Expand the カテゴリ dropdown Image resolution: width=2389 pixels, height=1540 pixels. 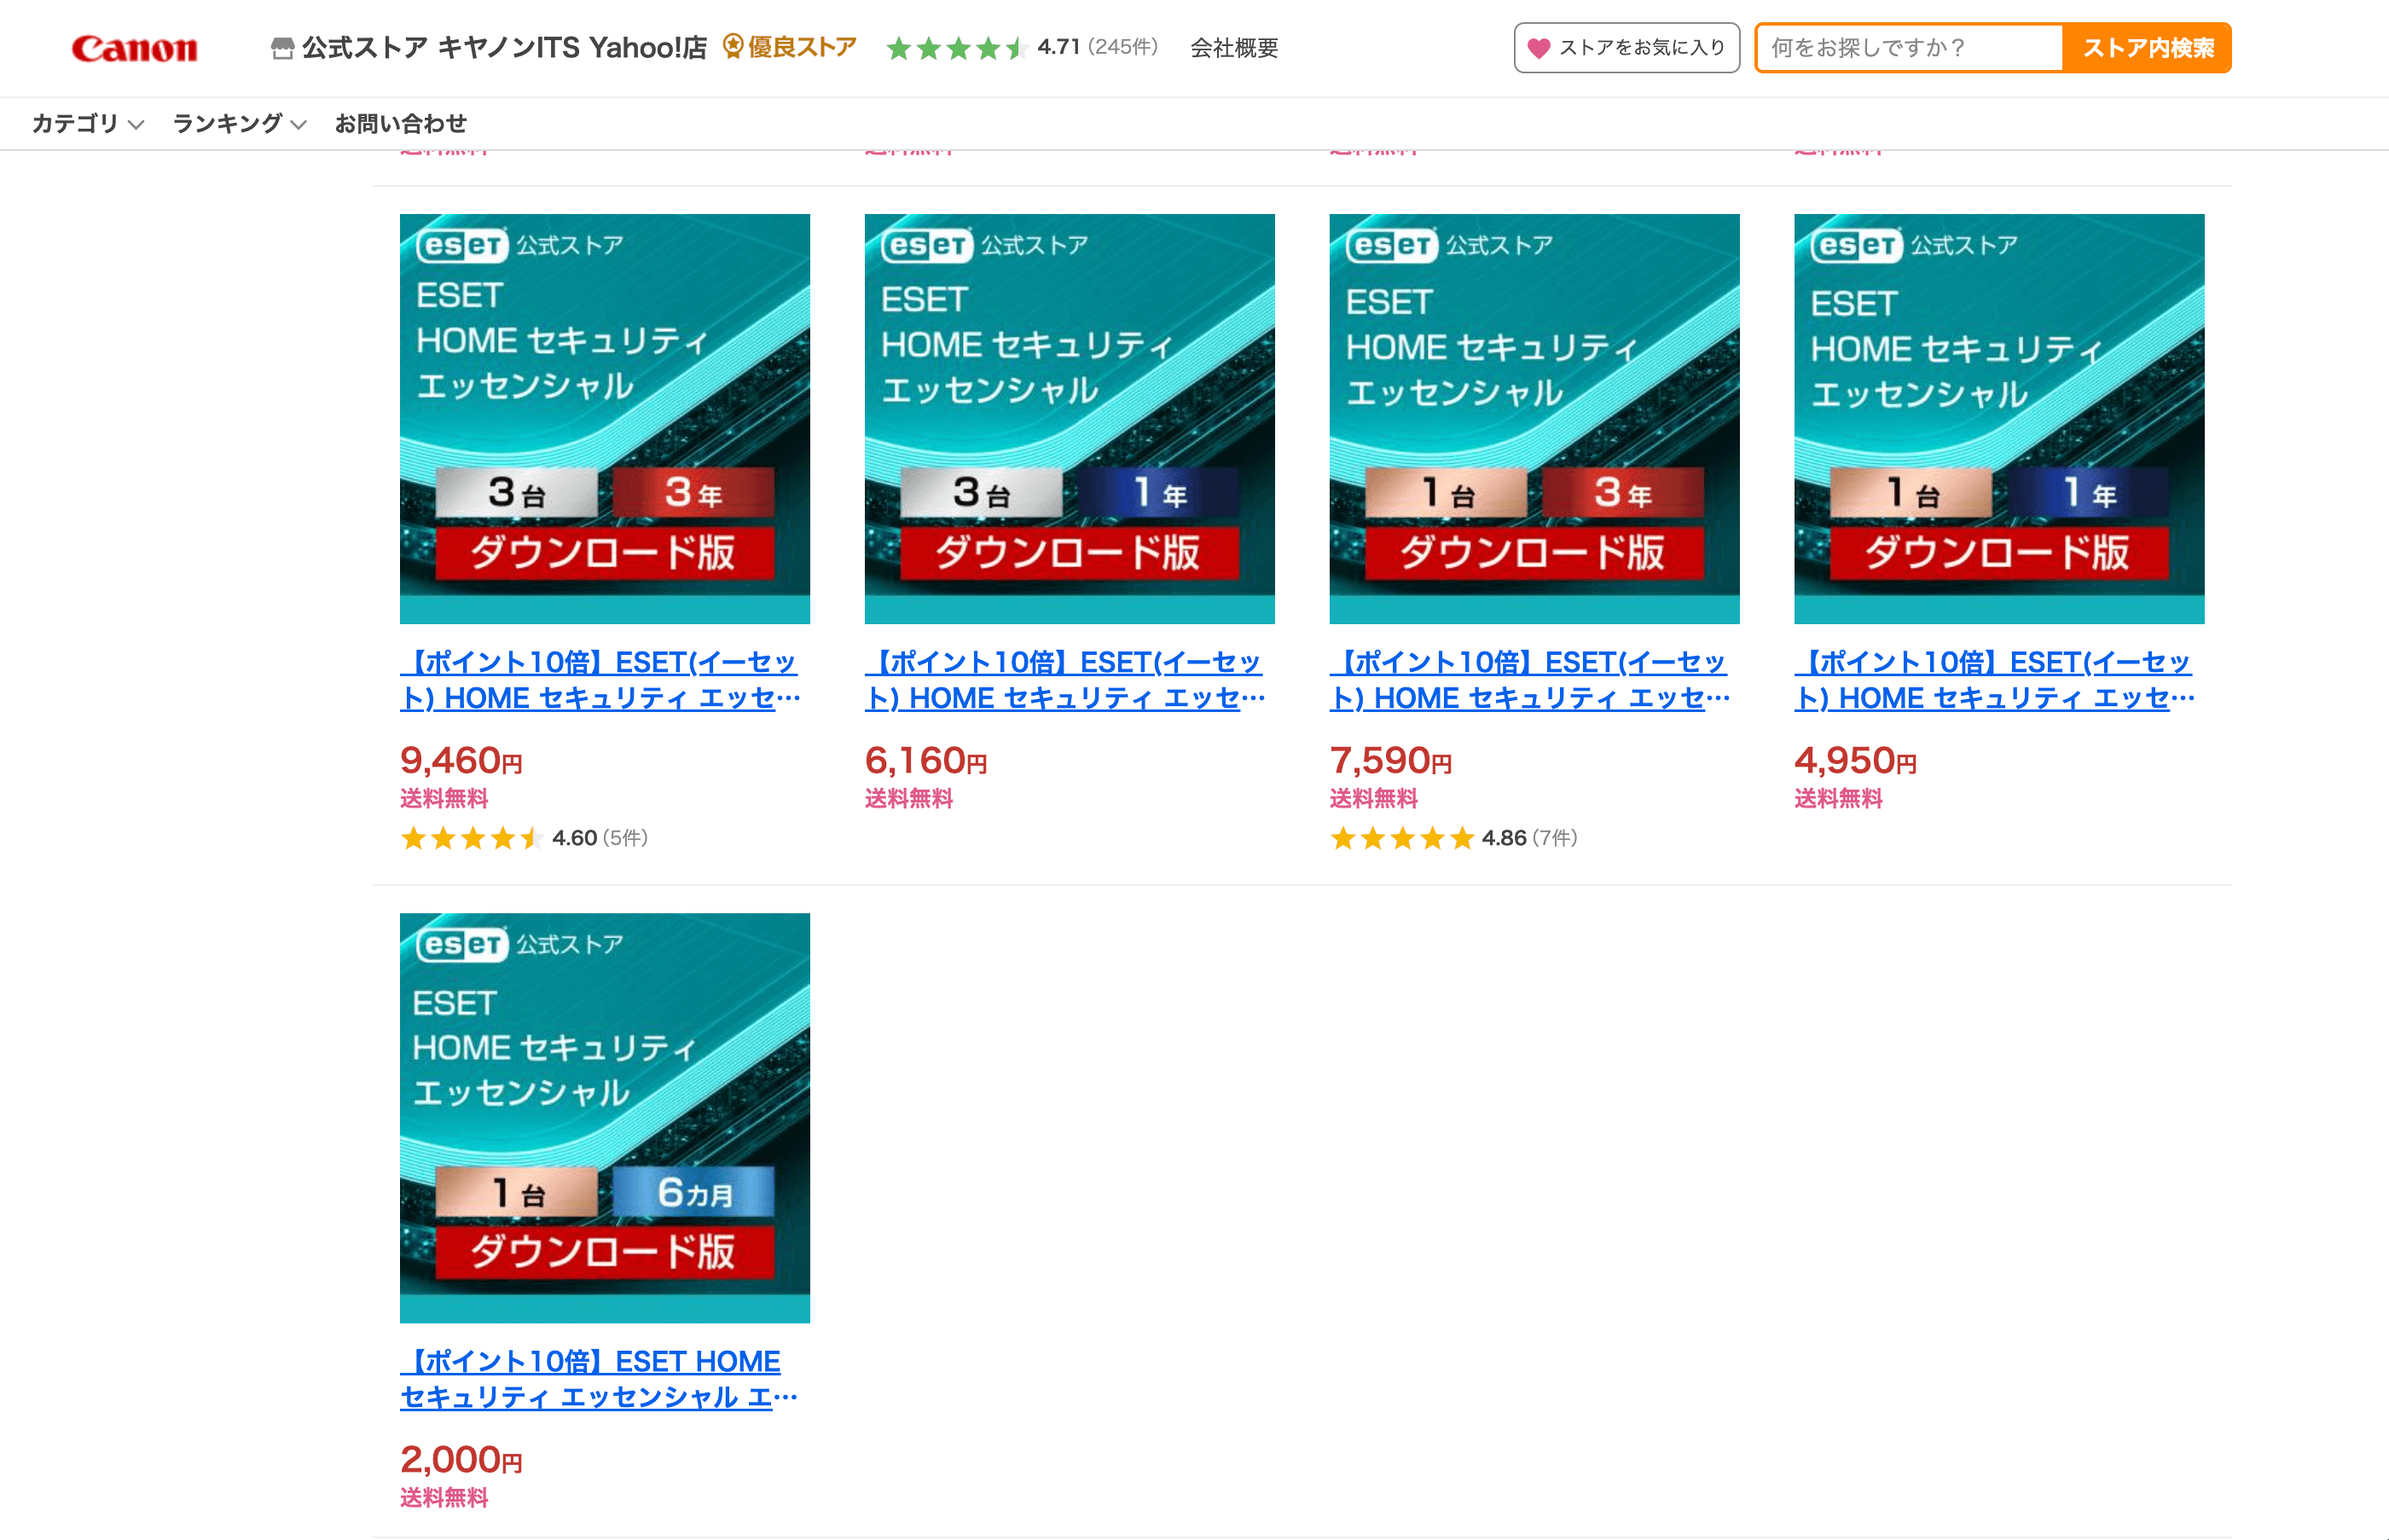[x=88, y=124]
